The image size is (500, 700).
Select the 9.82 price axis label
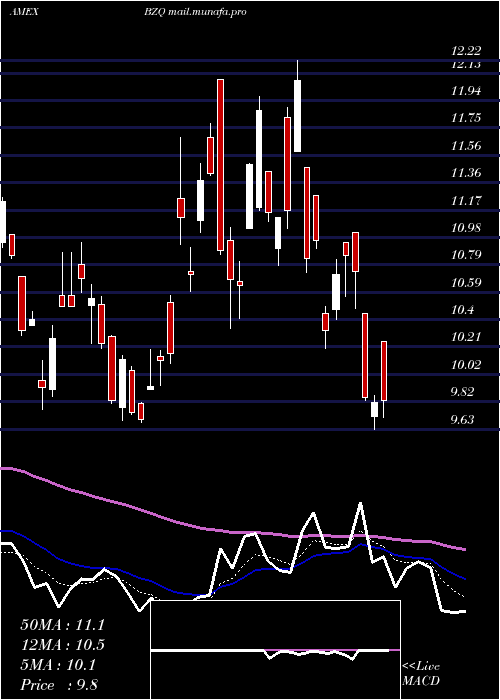[462, 392]
